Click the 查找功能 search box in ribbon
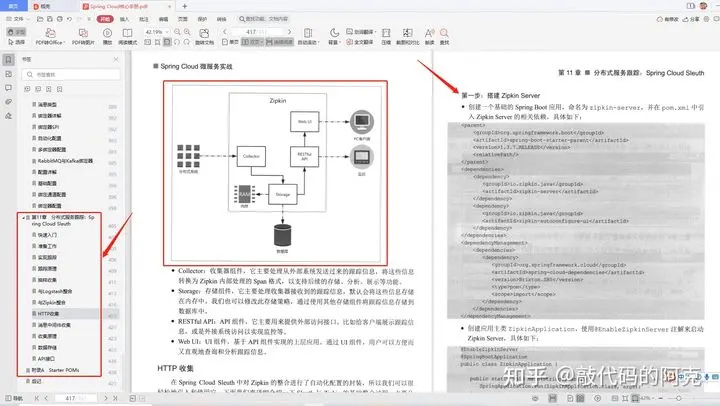Screen dimensions: 720x406 coord(264,19)
